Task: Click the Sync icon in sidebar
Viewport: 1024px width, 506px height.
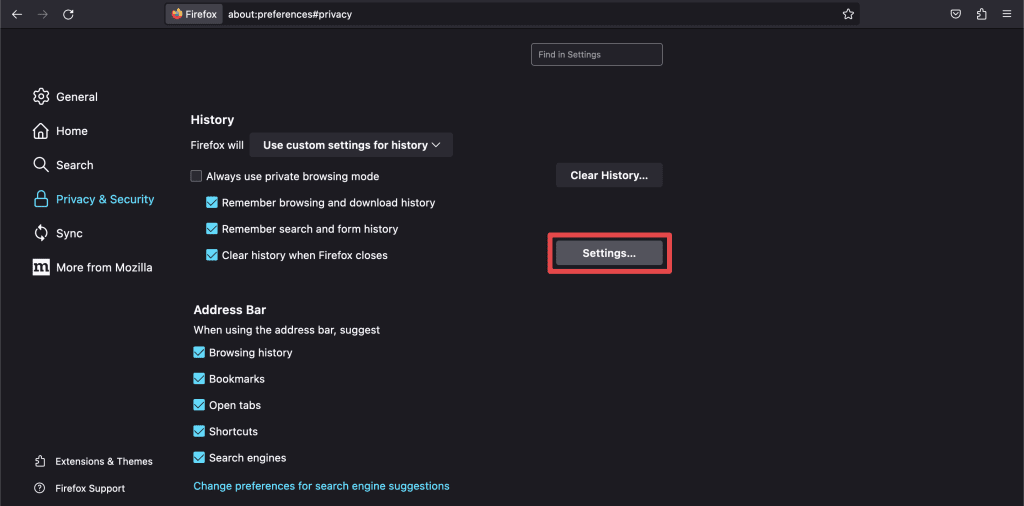Action: (41, 233)
